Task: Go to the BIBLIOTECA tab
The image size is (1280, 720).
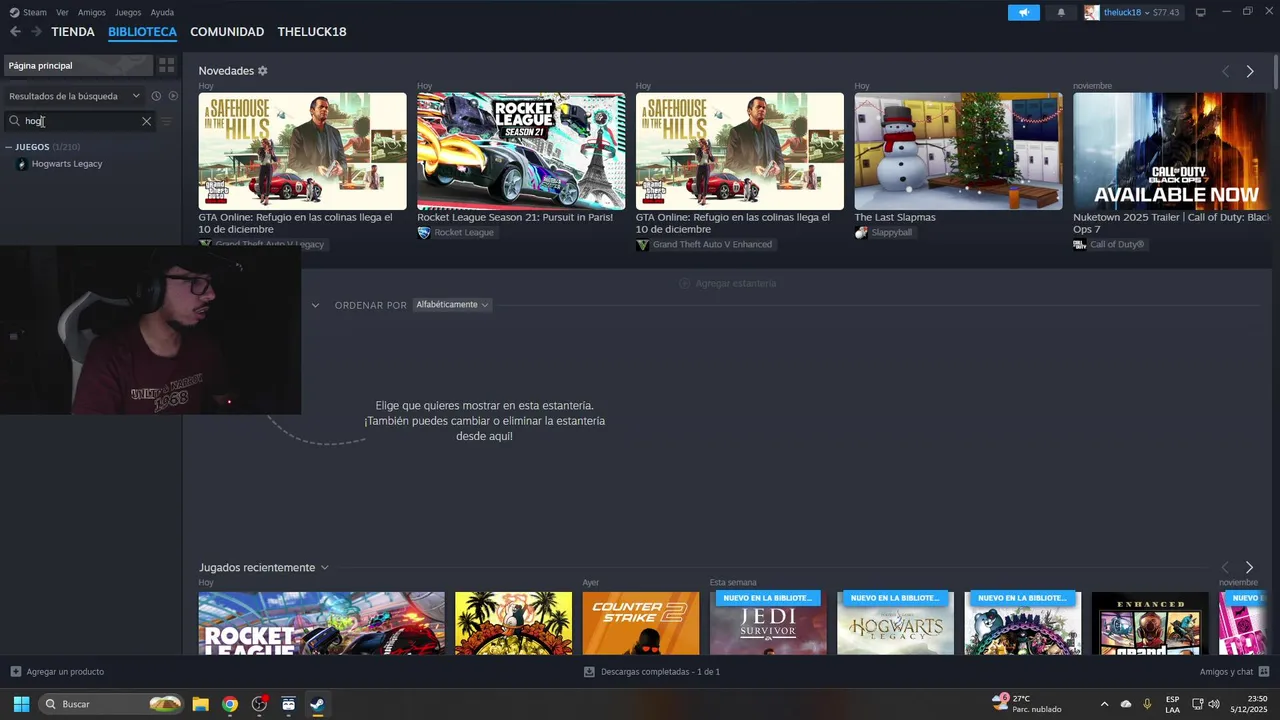Action: click(142, 32)
